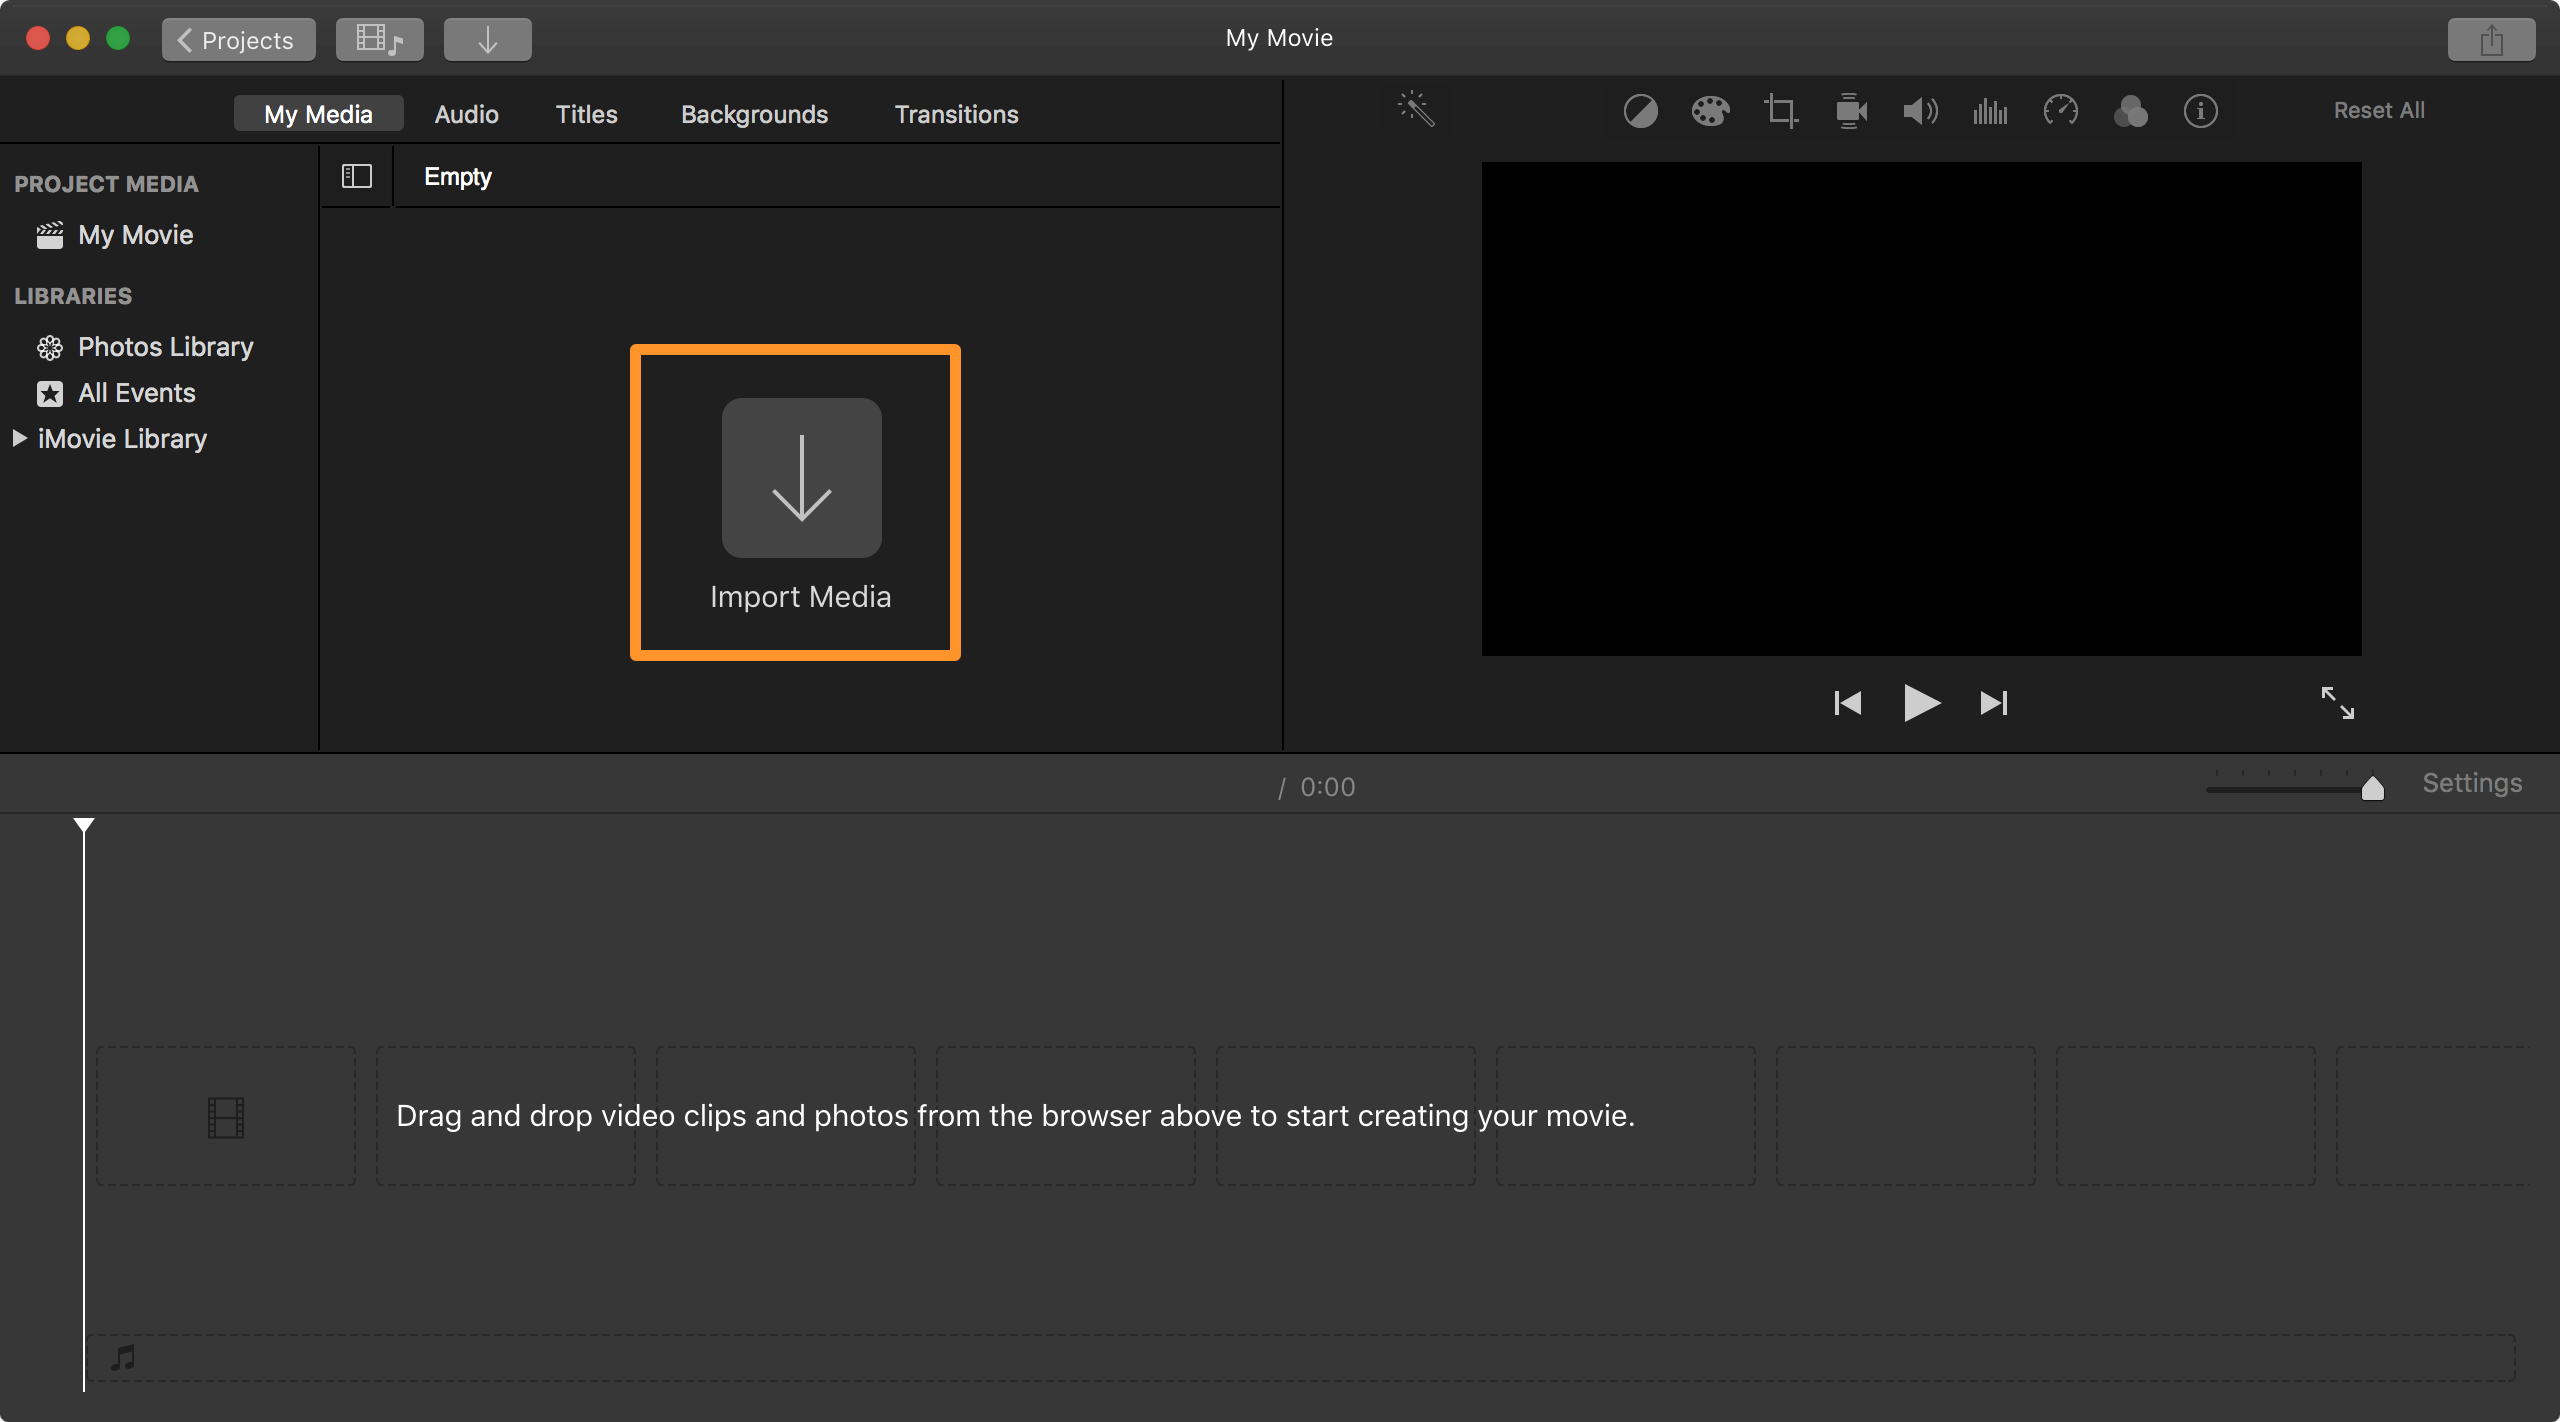Select My Media in the browser
This screenshot has width=2560, height=1422.
(x=317, y=114)
